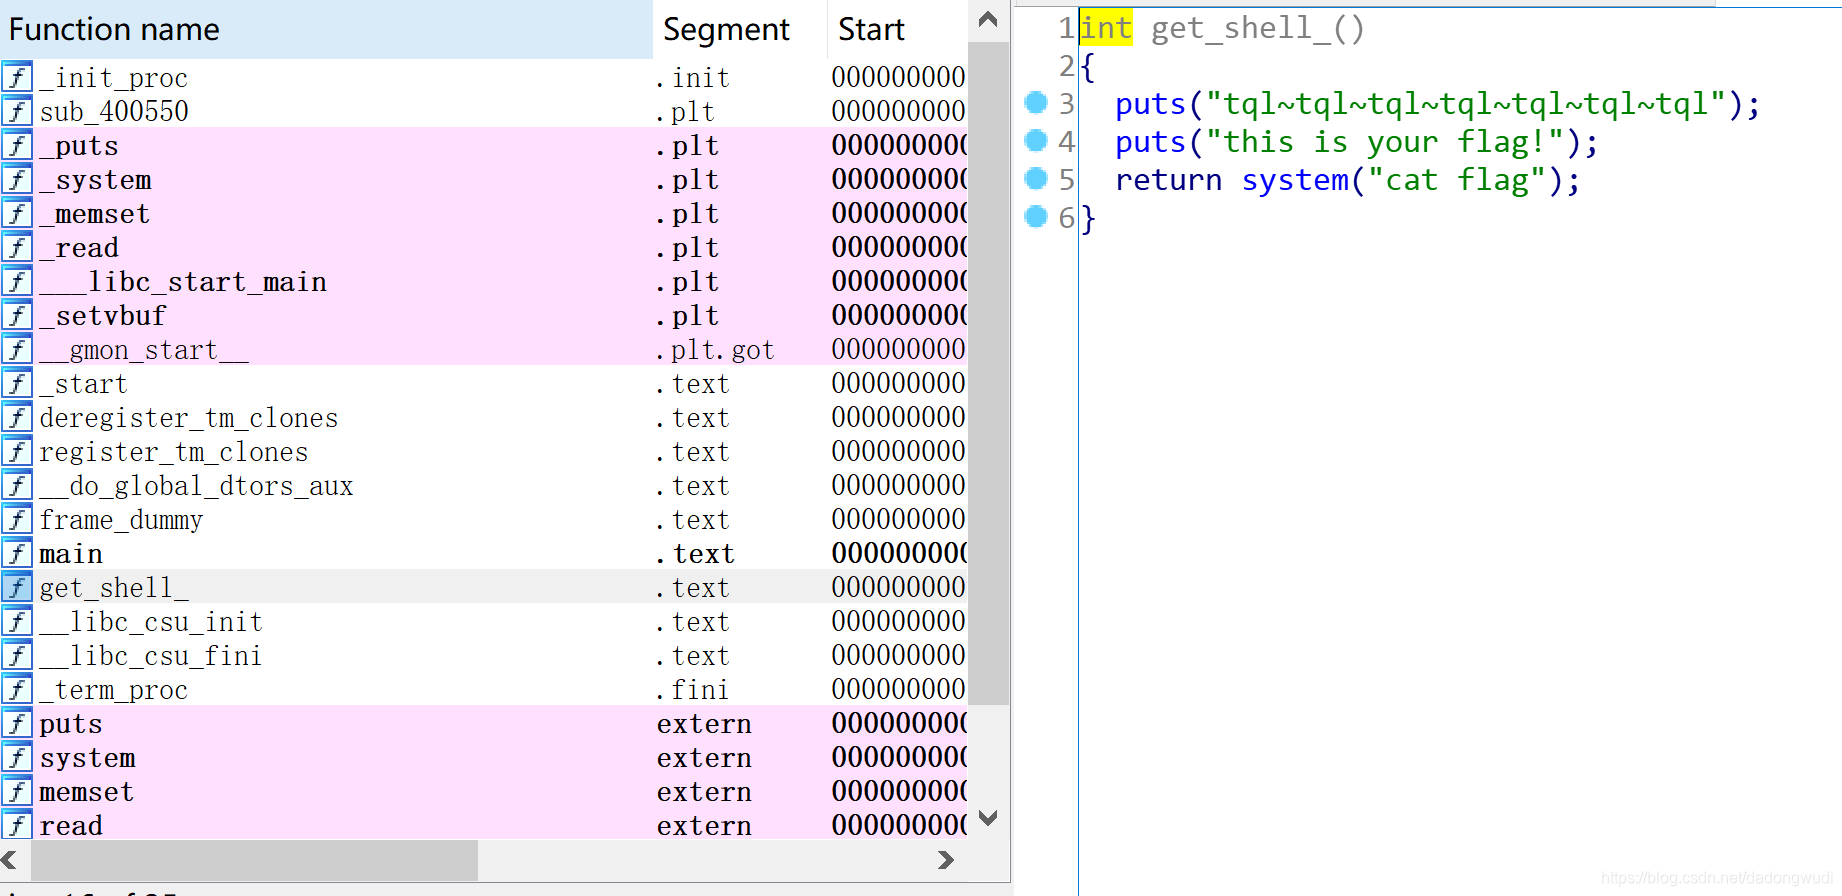Image resolution: width=1842 pixels, height=896 pixels.
Task: Click the function icon beside extern memset
Action: tap(17, 791)
